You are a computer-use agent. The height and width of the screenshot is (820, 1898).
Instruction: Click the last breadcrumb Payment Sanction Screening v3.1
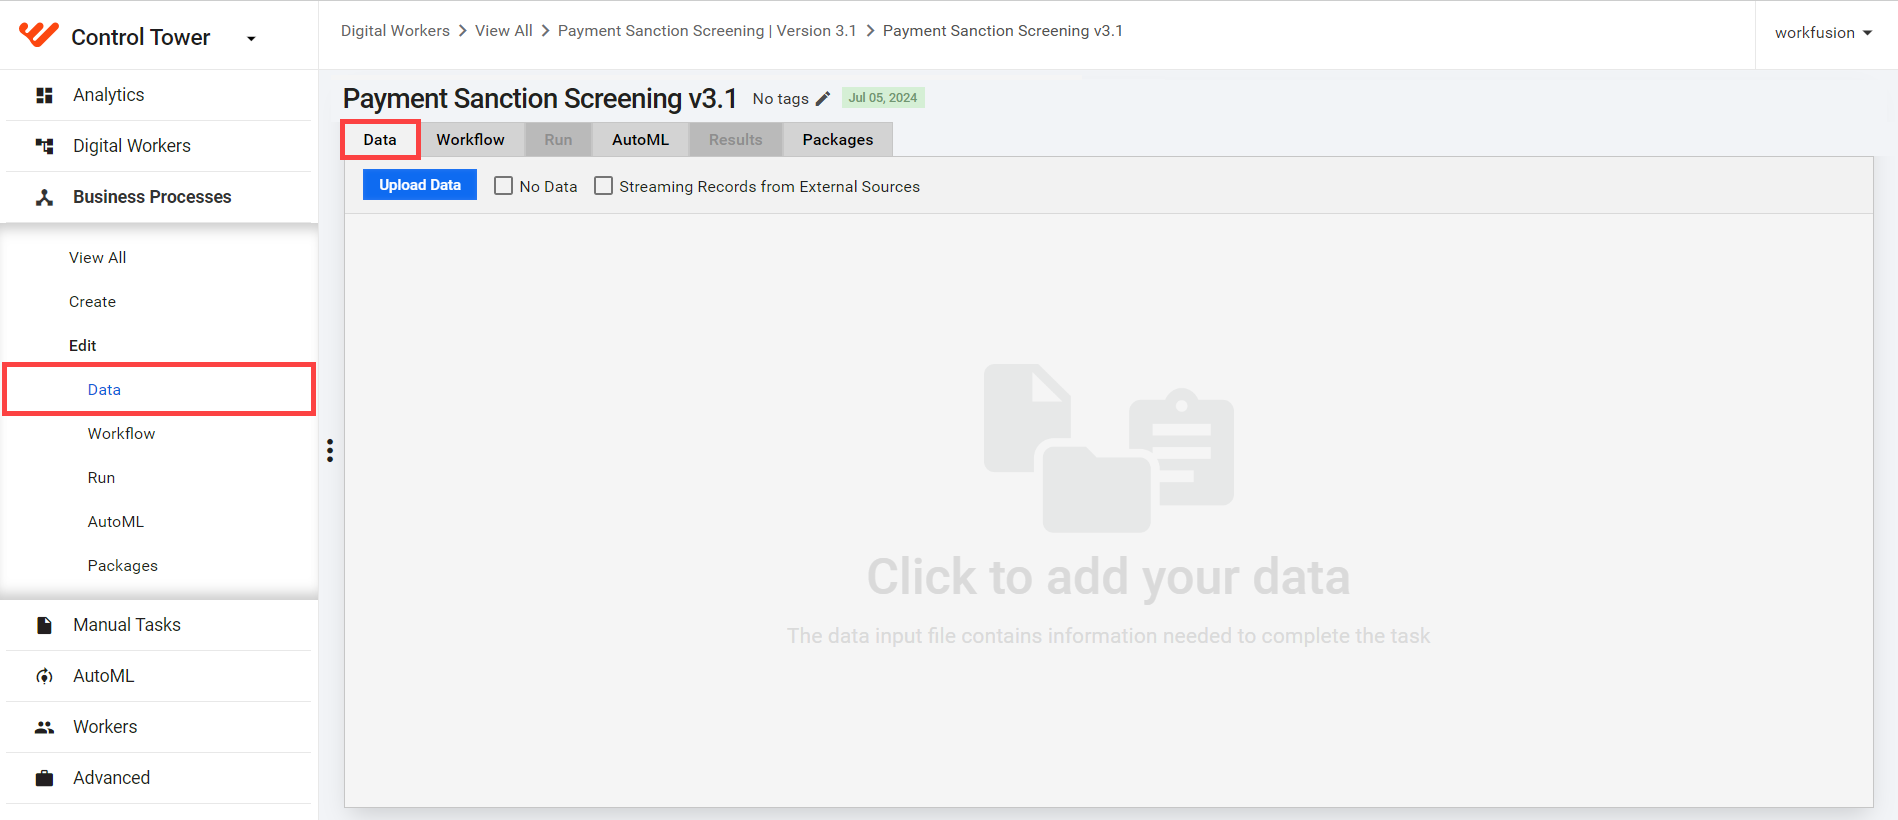[x=1003, y=31]
